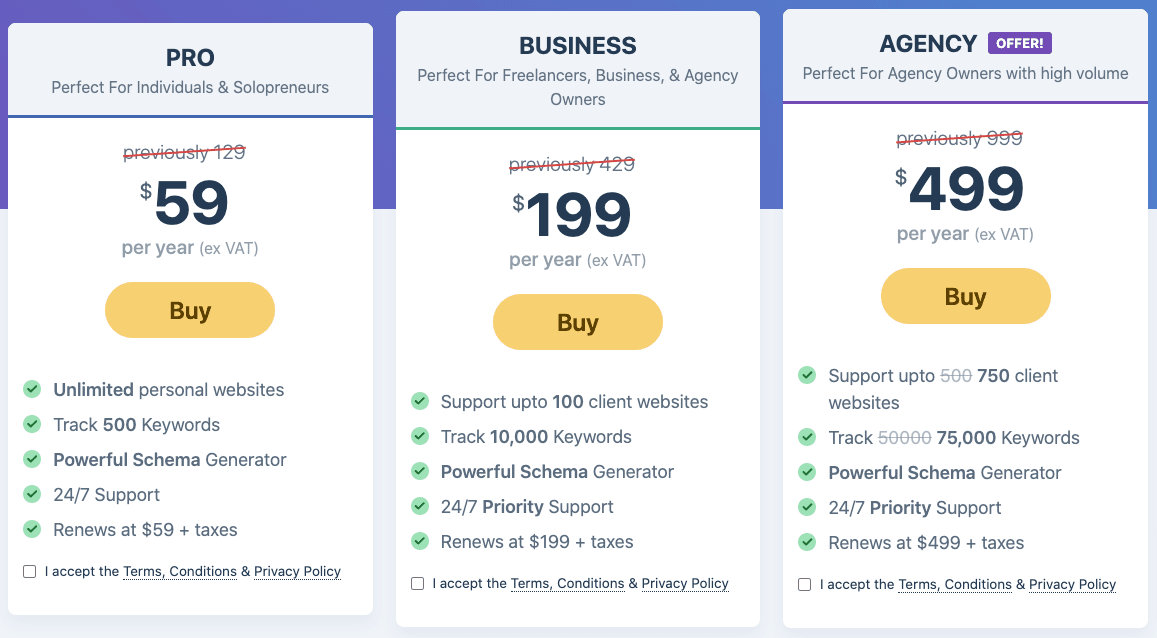Buy the AGENCY plan at $499

point(965,297)
